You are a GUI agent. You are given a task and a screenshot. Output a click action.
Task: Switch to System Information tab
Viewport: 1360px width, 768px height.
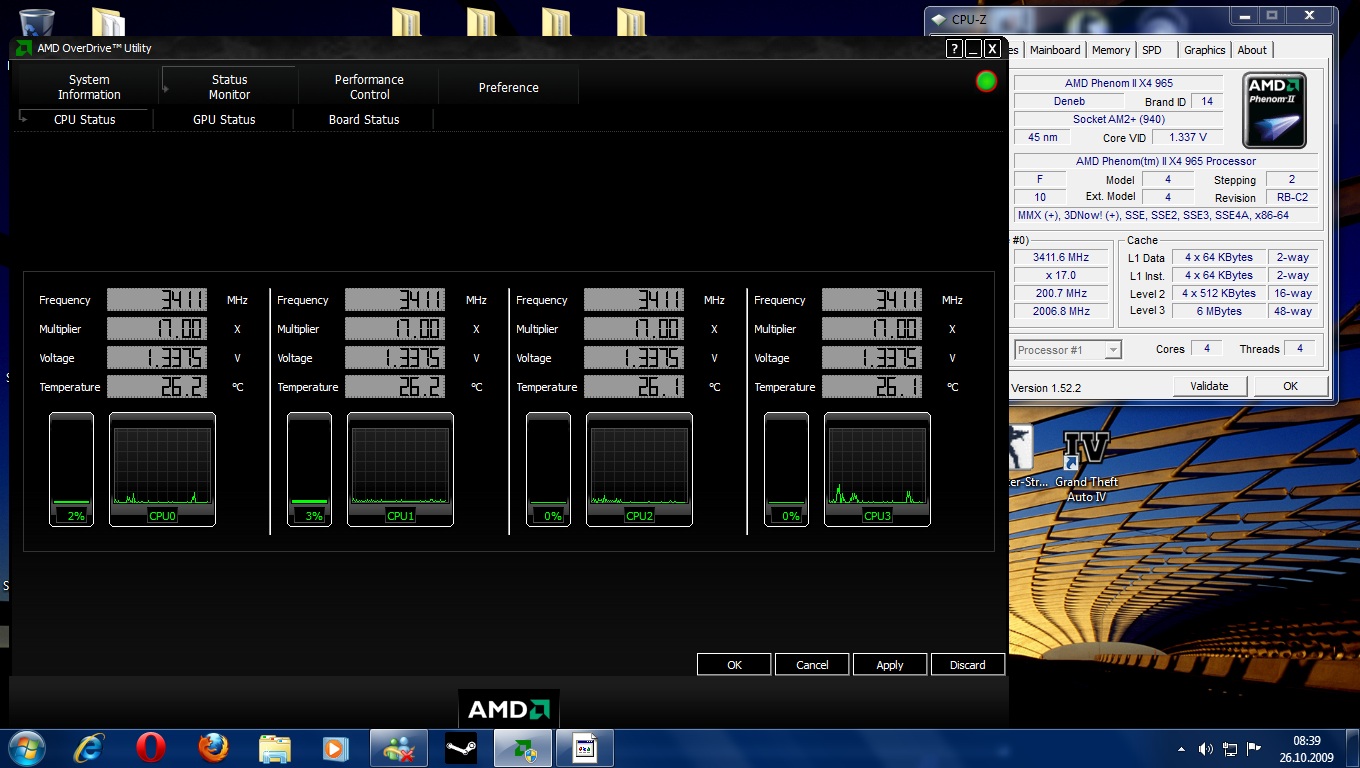(x=89, y=87)
